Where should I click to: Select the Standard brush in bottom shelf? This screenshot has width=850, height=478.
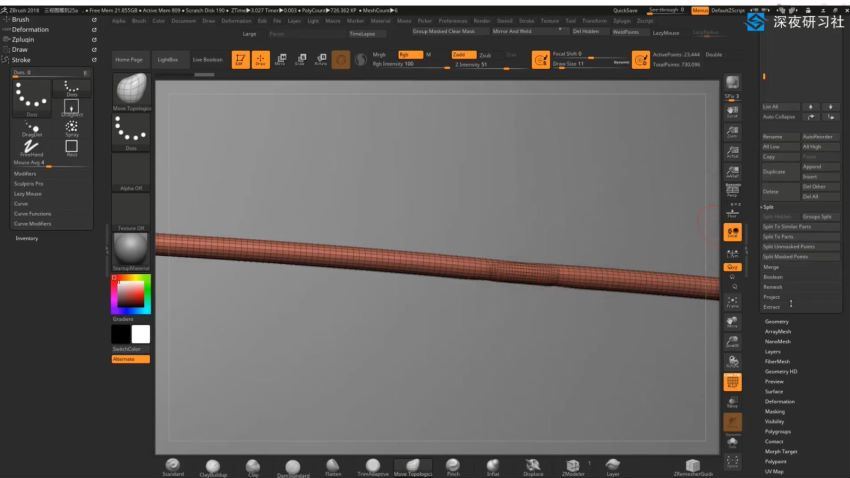(173, 467)
